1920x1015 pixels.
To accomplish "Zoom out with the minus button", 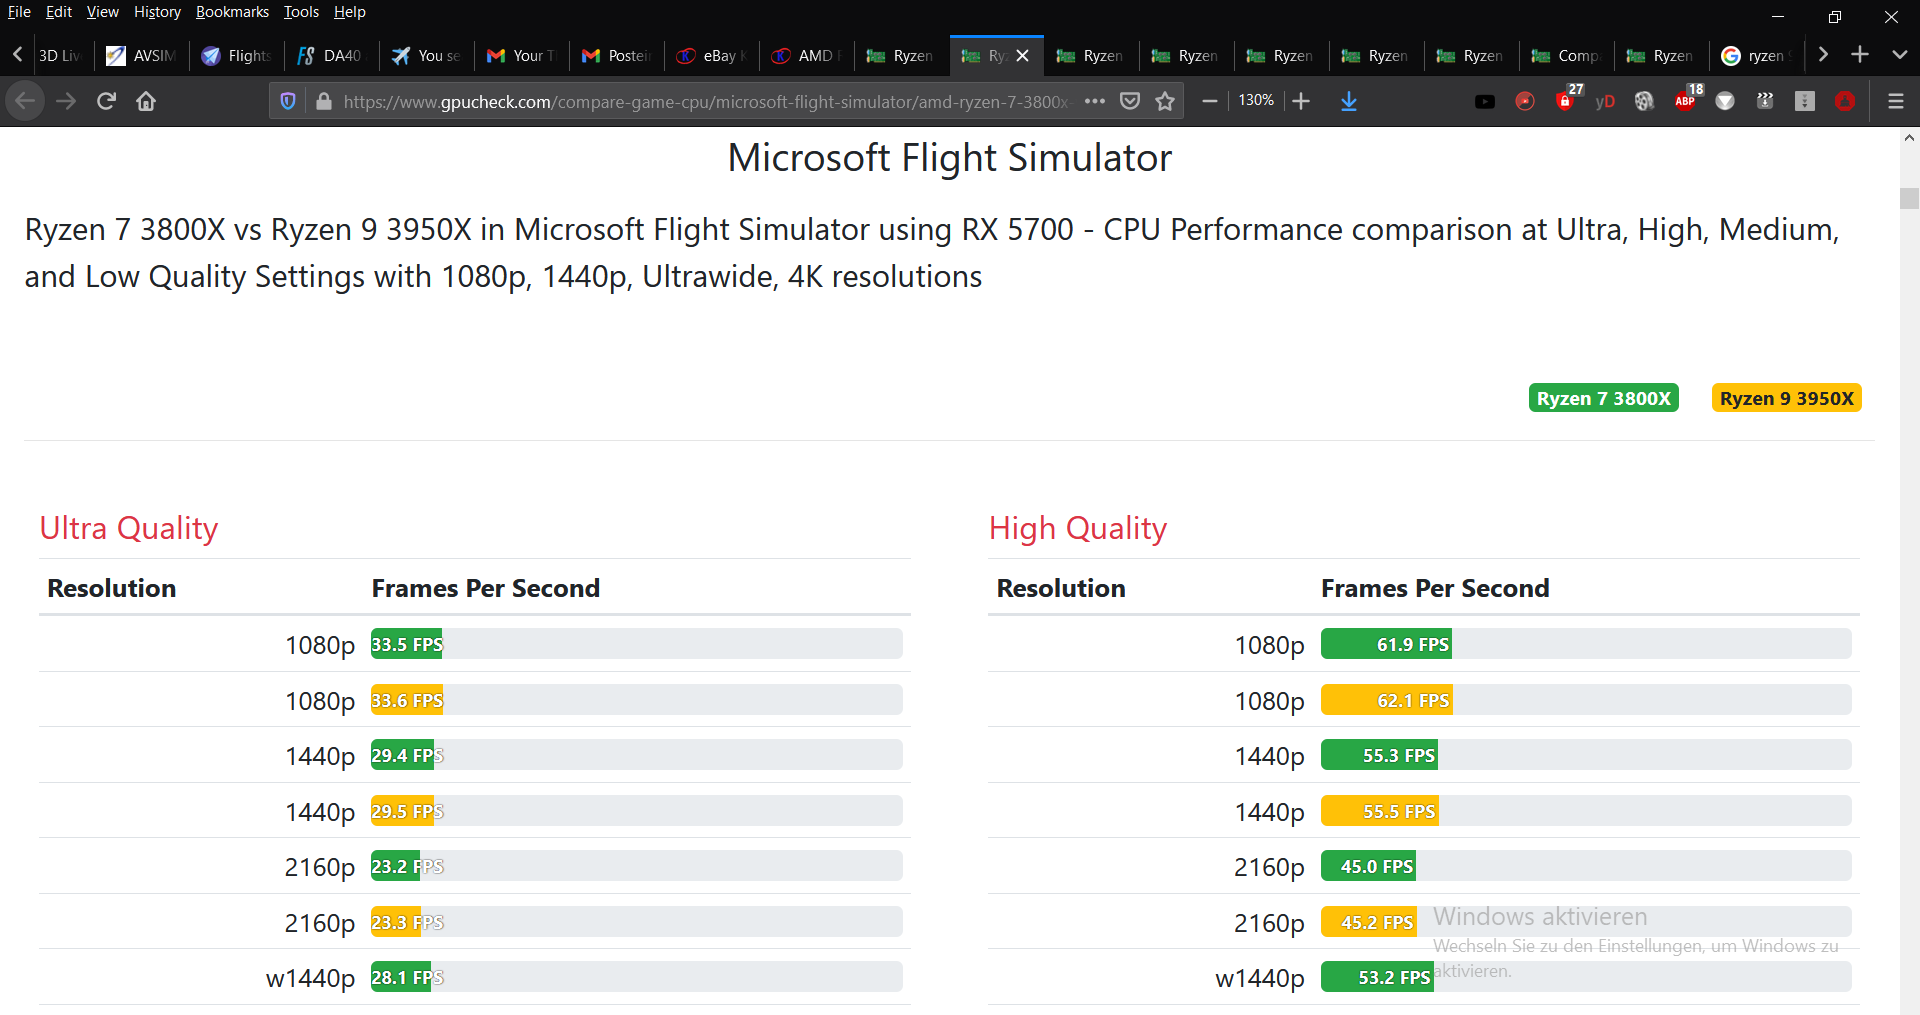I will 1209,101.
